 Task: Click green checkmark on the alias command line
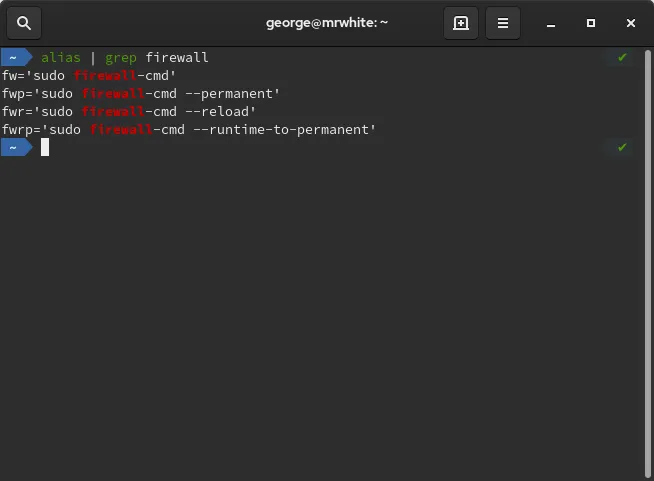[x=622, y=57]
